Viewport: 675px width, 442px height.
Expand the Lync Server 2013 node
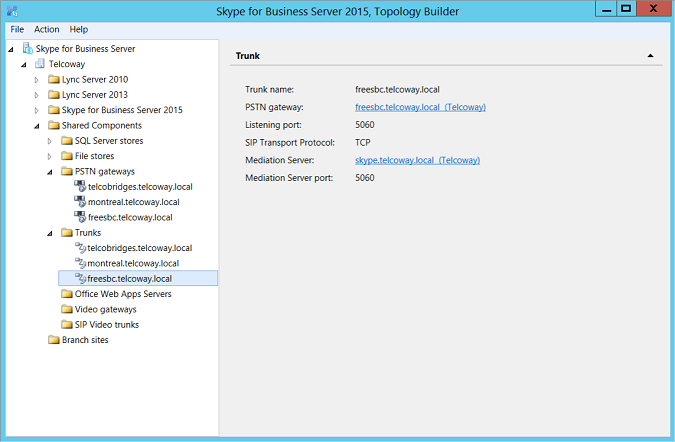point(37,94)
